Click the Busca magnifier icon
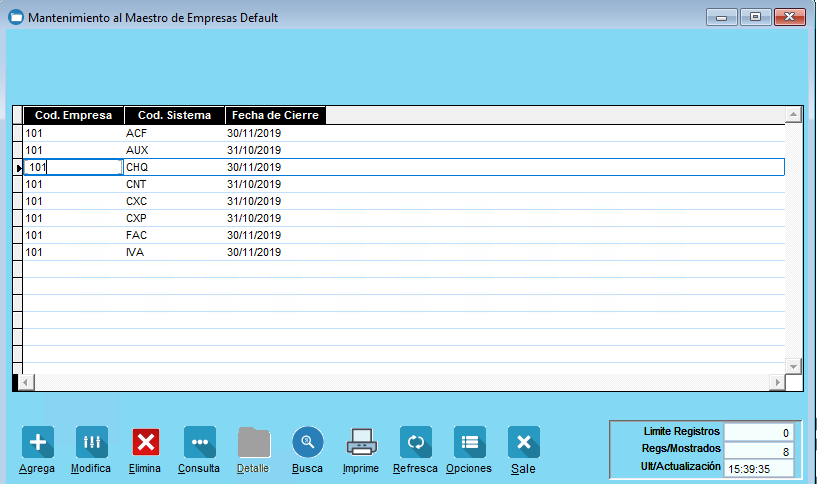The width and height of the screenshot is (817, 484). [x=308, y=442]
